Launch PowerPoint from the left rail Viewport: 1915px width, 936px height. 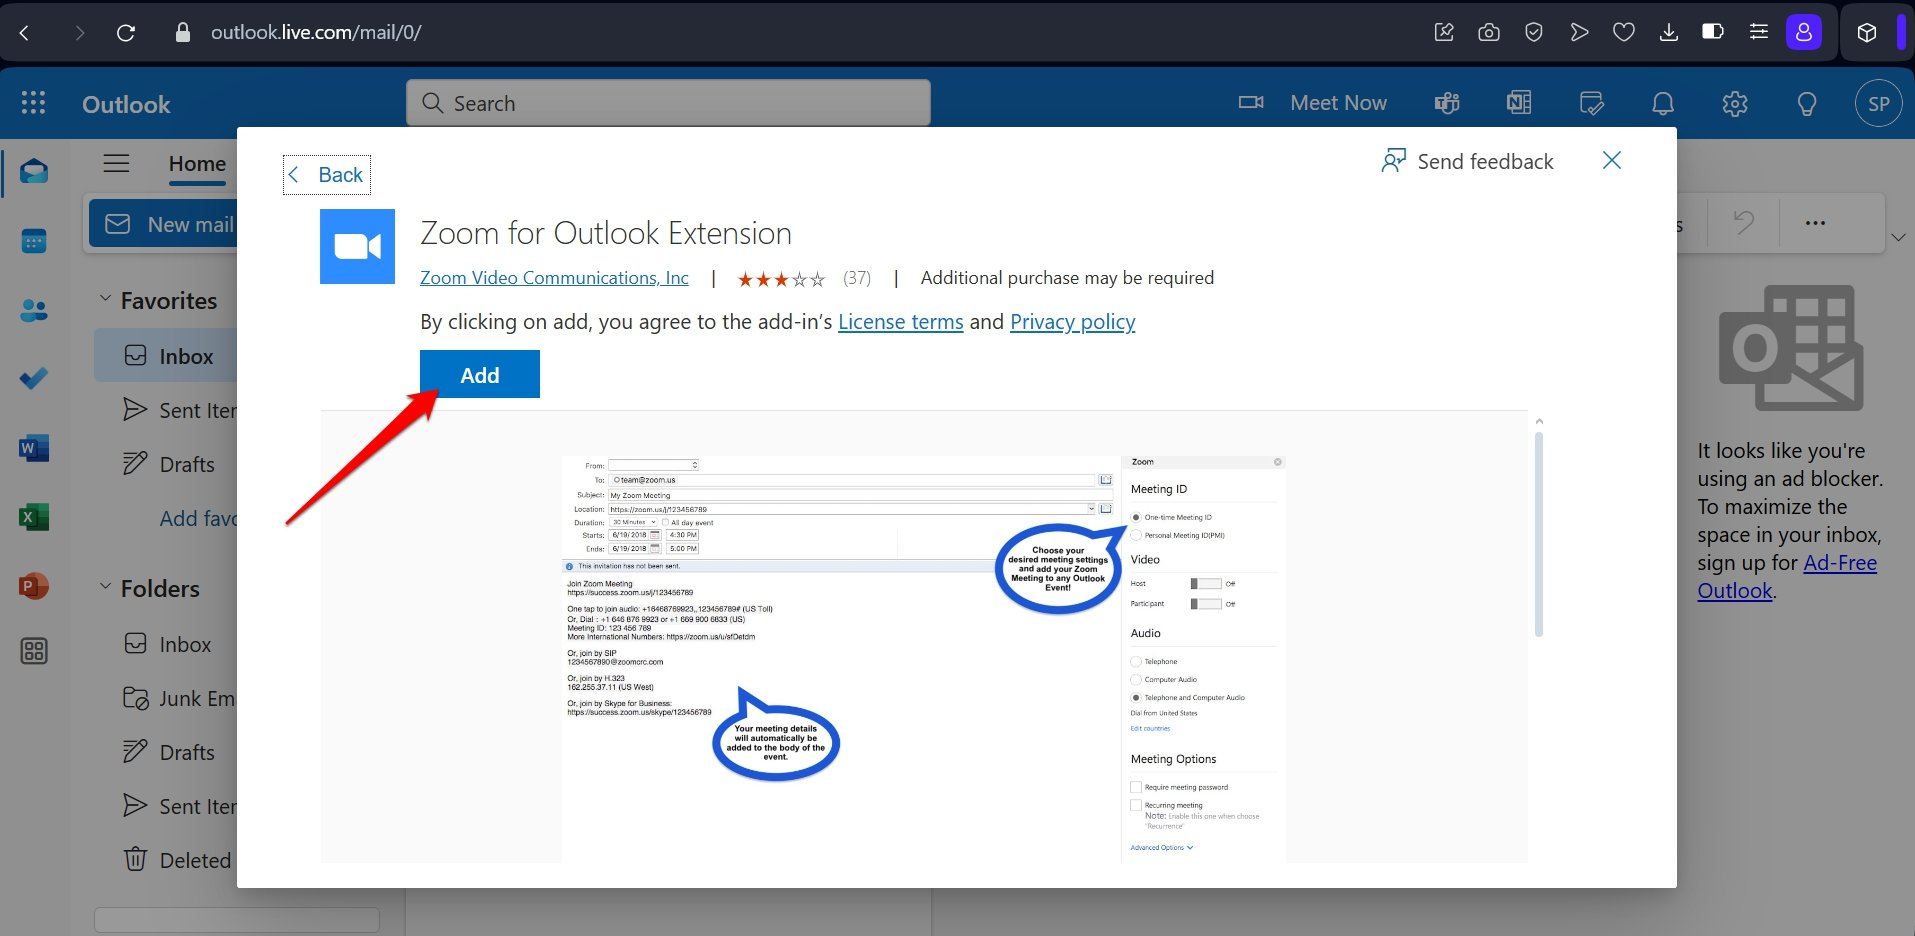click(x=34, y=586)
